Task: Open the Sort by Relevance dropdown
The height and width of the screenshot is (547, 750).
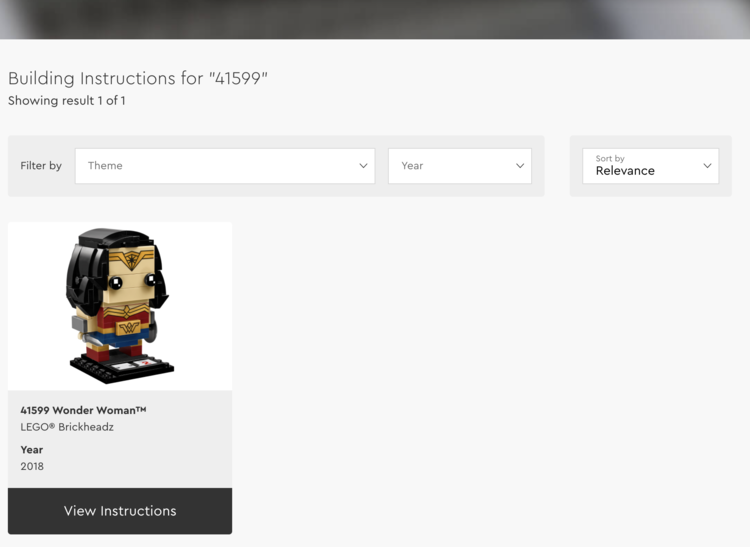Action: (x=651, y=166)
